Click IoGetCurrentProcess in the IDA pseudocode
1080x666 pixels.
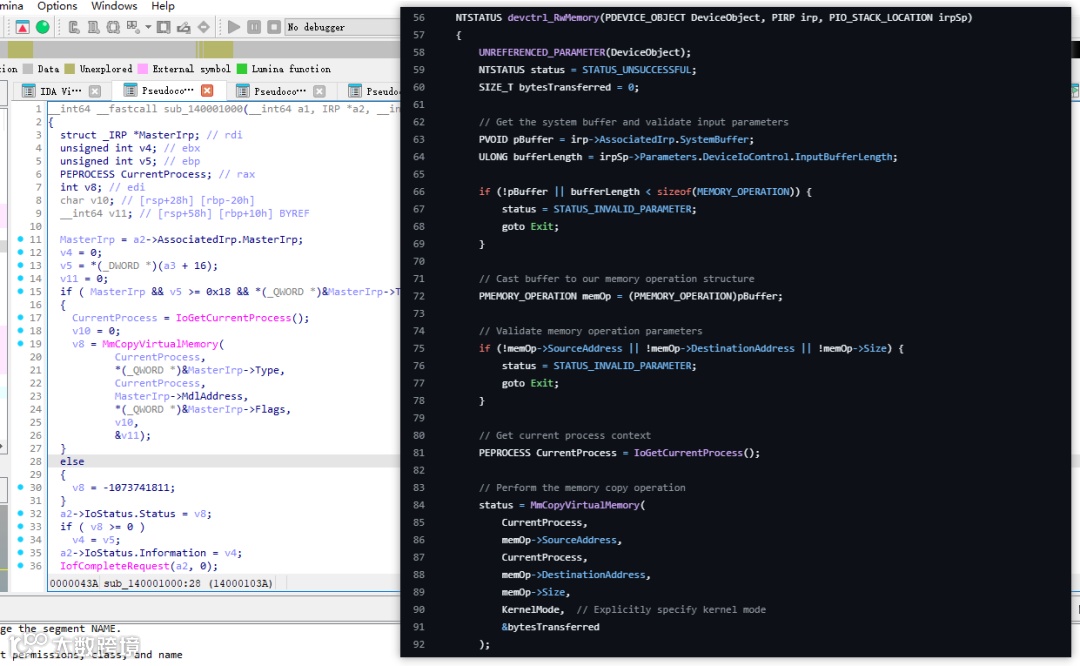[233, 318]
